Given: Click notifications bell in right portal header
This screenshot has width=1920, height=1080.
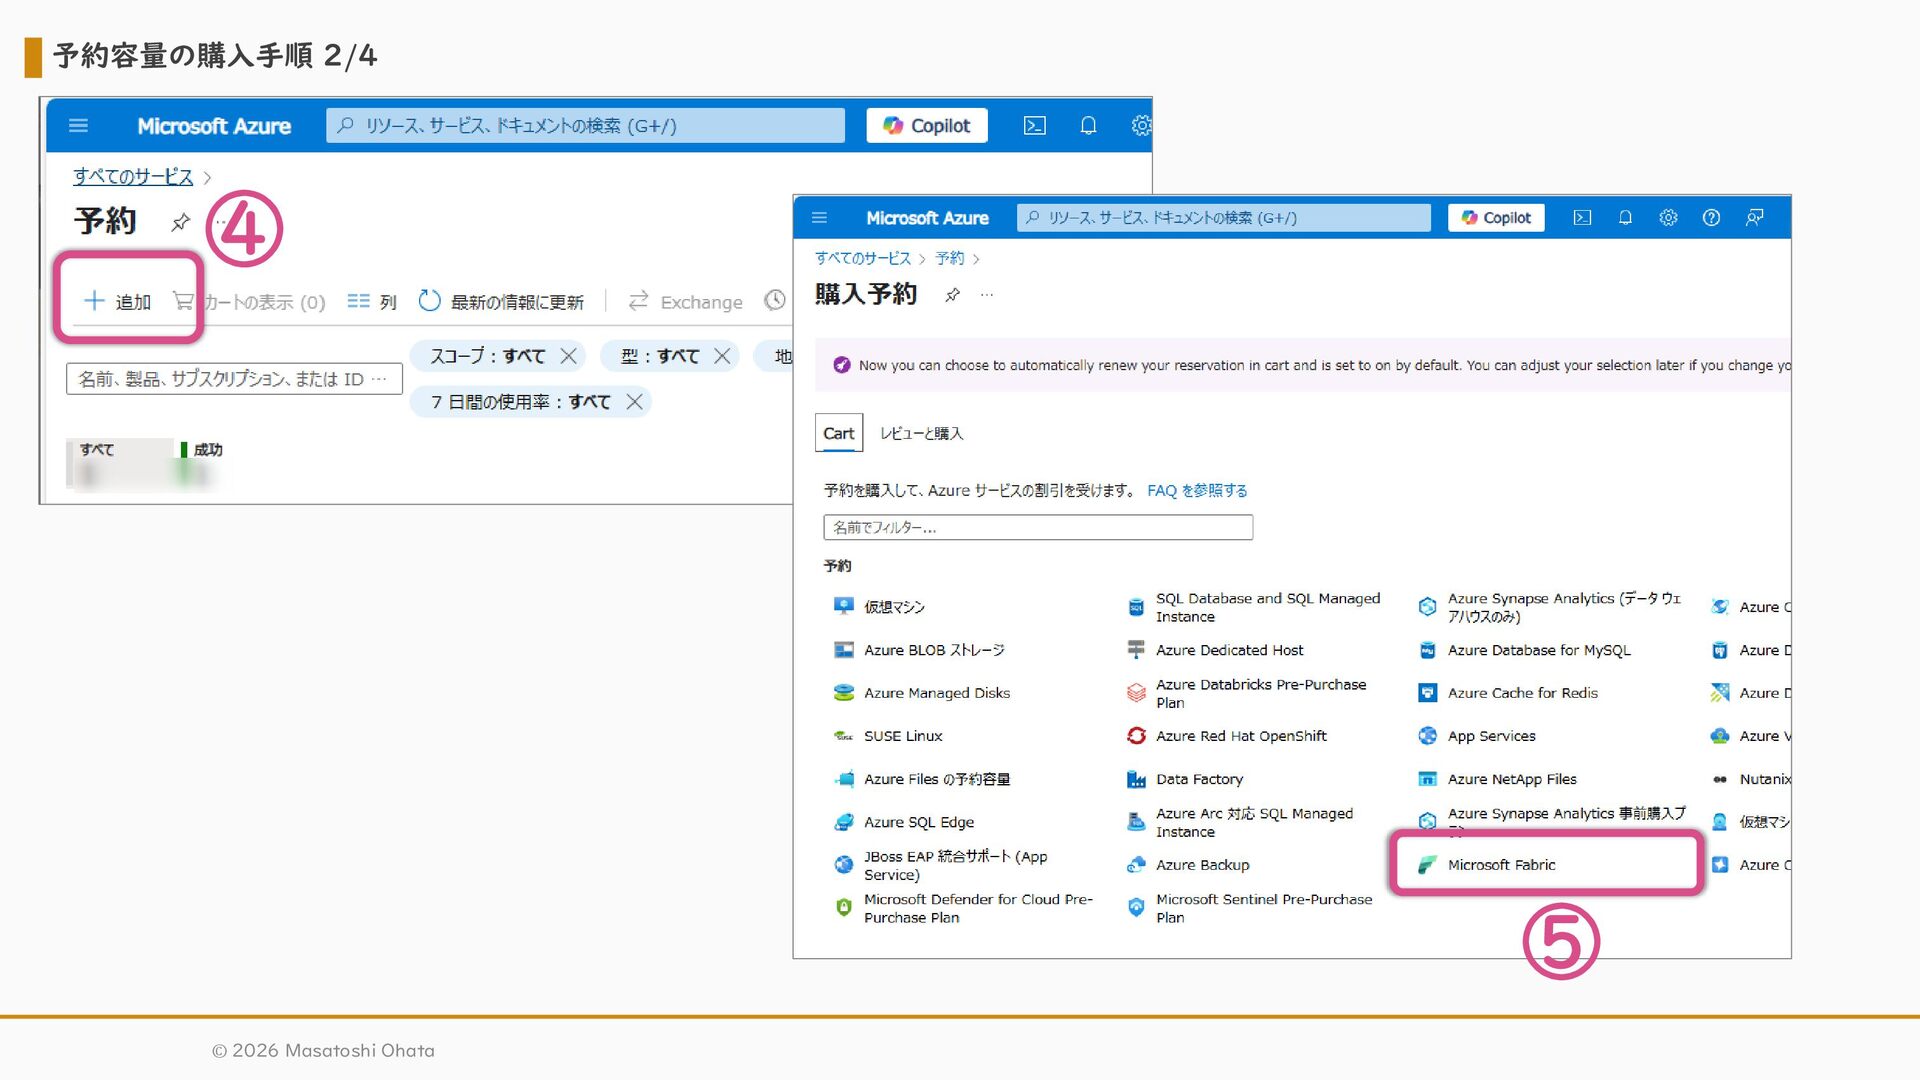Looking at the screenshot, I should click(1625, 218).
